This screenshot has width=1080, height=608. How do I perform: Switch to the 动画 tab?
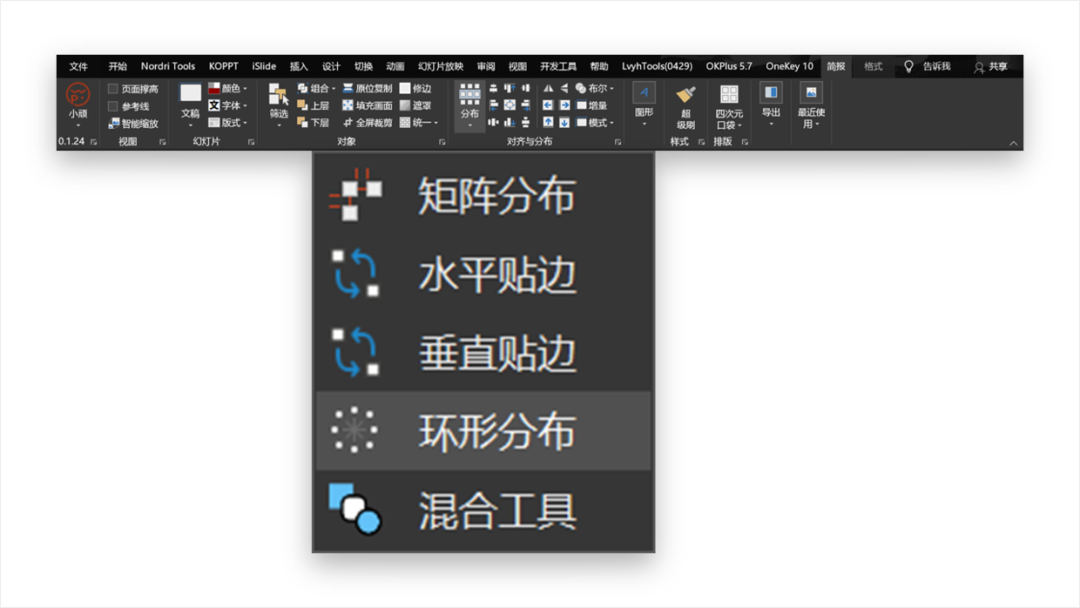tap(395, 66)
